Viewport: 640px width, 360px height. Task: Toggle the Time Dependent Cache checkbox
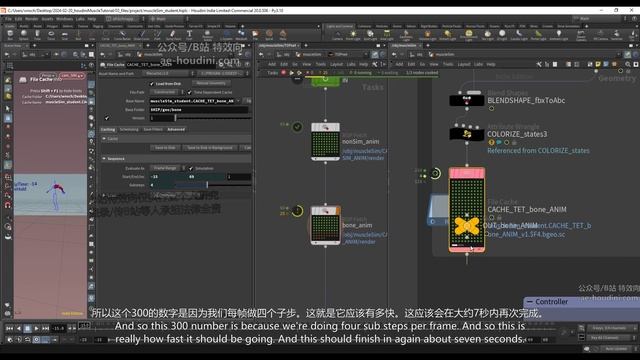pyautogui.click(x=189, y=92)
